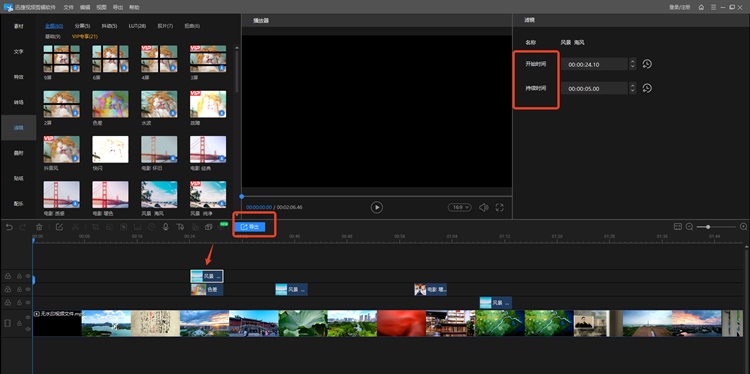Click the timeline clip at 00:56
Viewport: 750px width, 374px height.
pos(430,289)
